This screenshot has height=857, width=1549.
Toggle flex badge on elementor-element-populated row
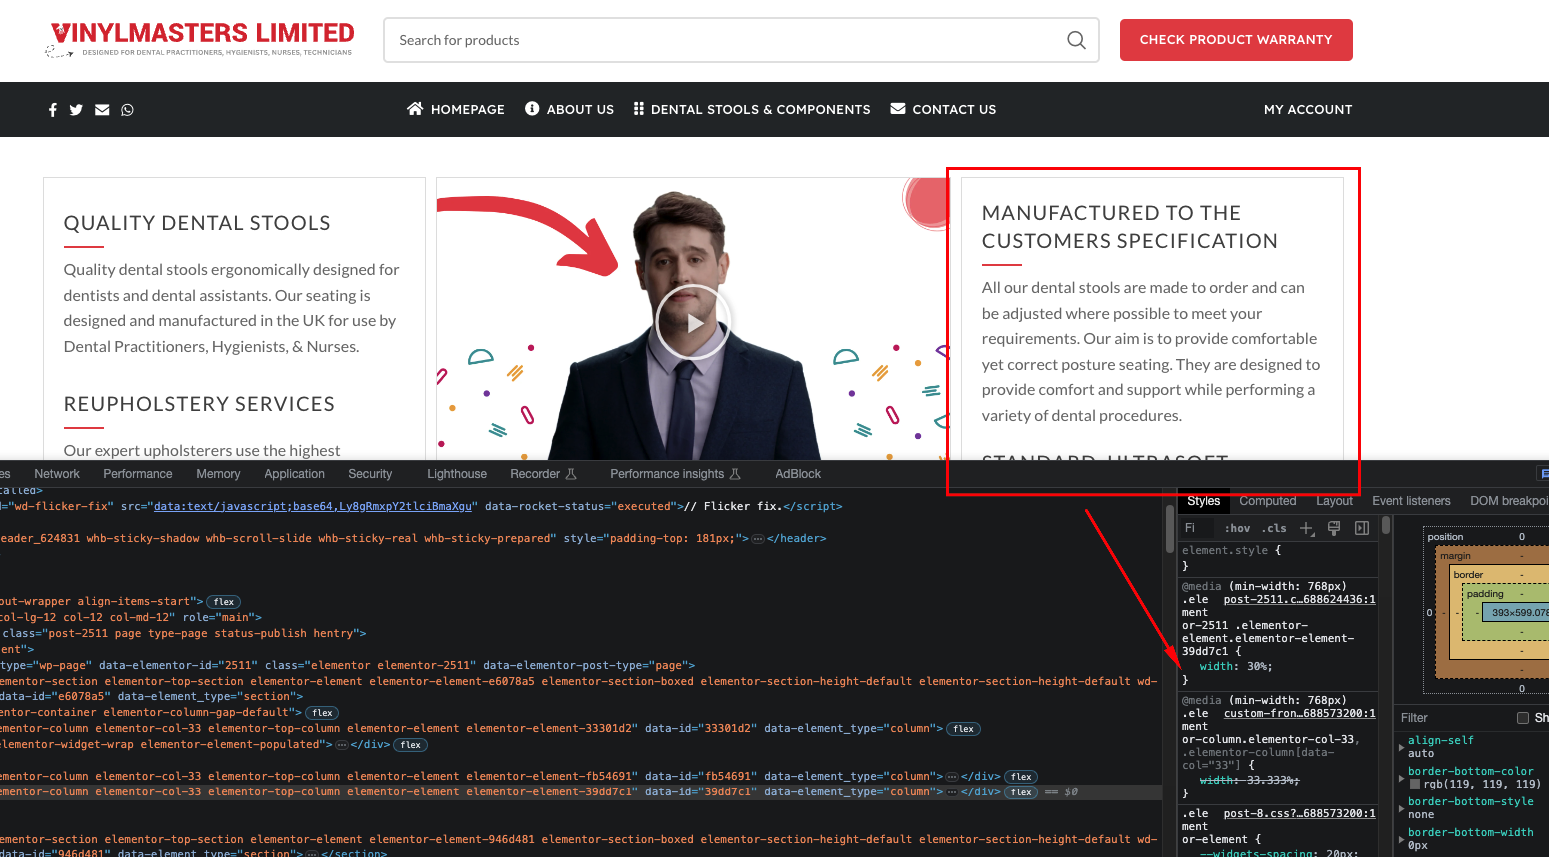pos(411,745)
